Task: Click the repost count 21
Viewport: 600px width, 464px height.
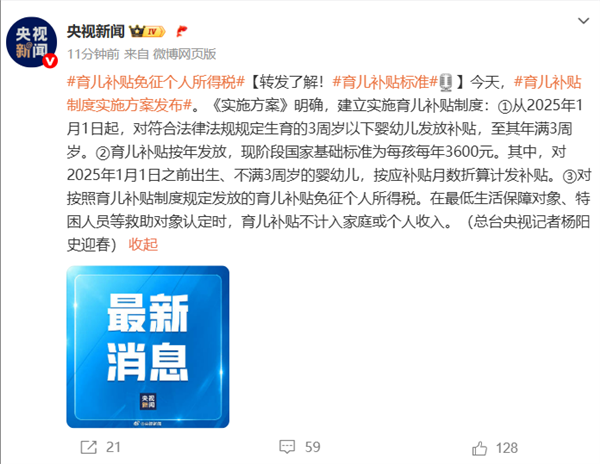Action: click(x=113, y=447)
